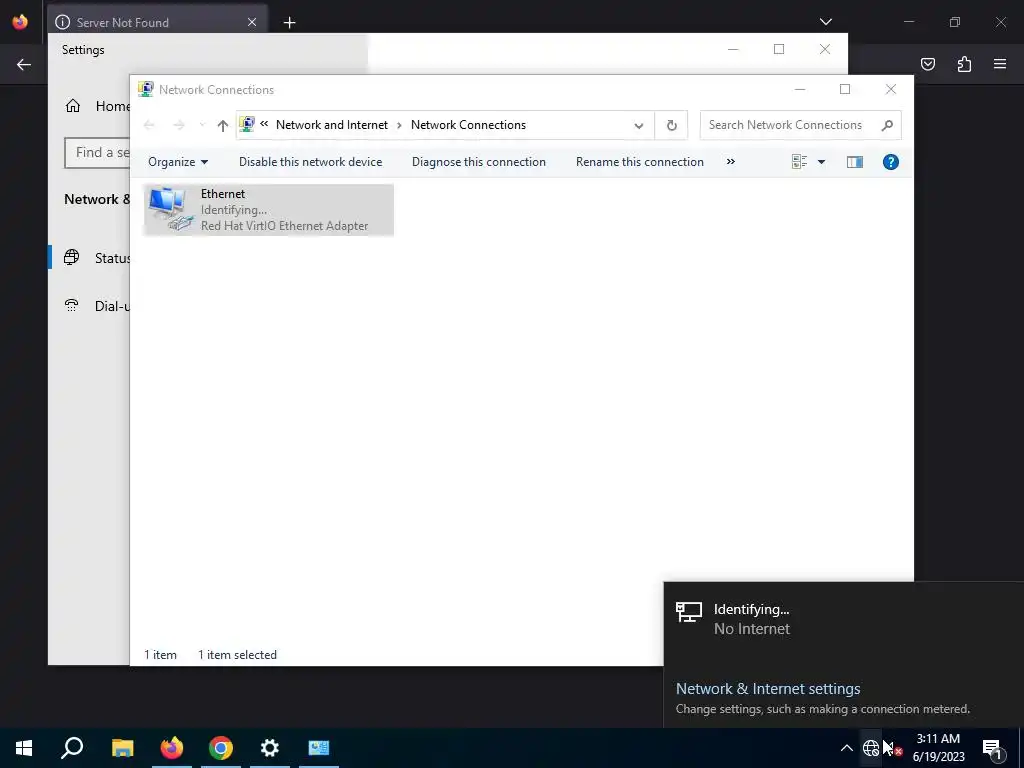
Task: Click Find a setting box in Settings
Action: [x=97, y=152]
